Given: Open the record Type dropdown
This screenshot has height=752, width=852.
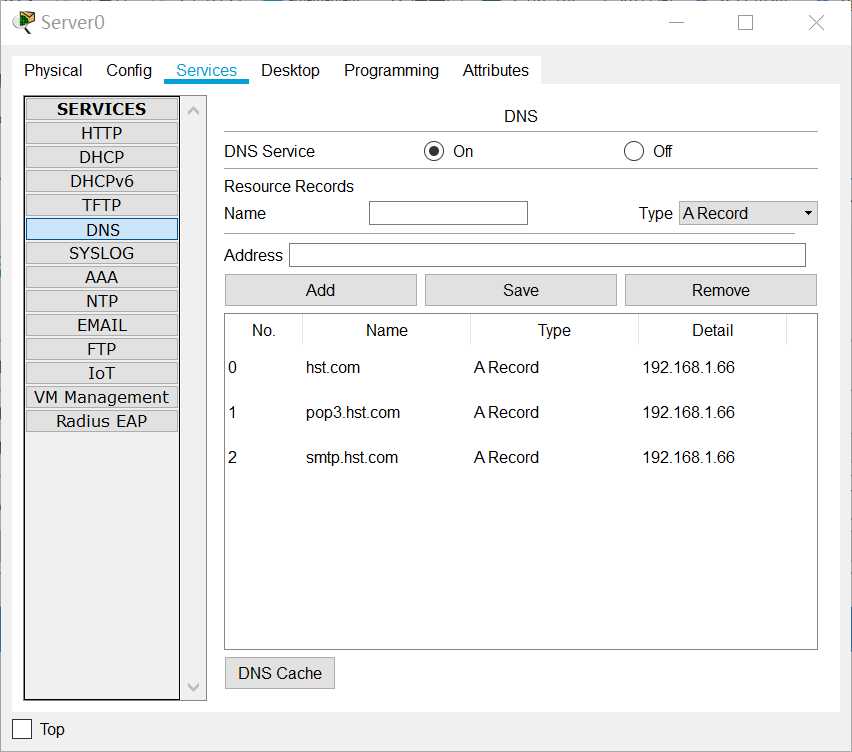Looking at the screenshot, I should pyautogui.click(x=748, y=213).
